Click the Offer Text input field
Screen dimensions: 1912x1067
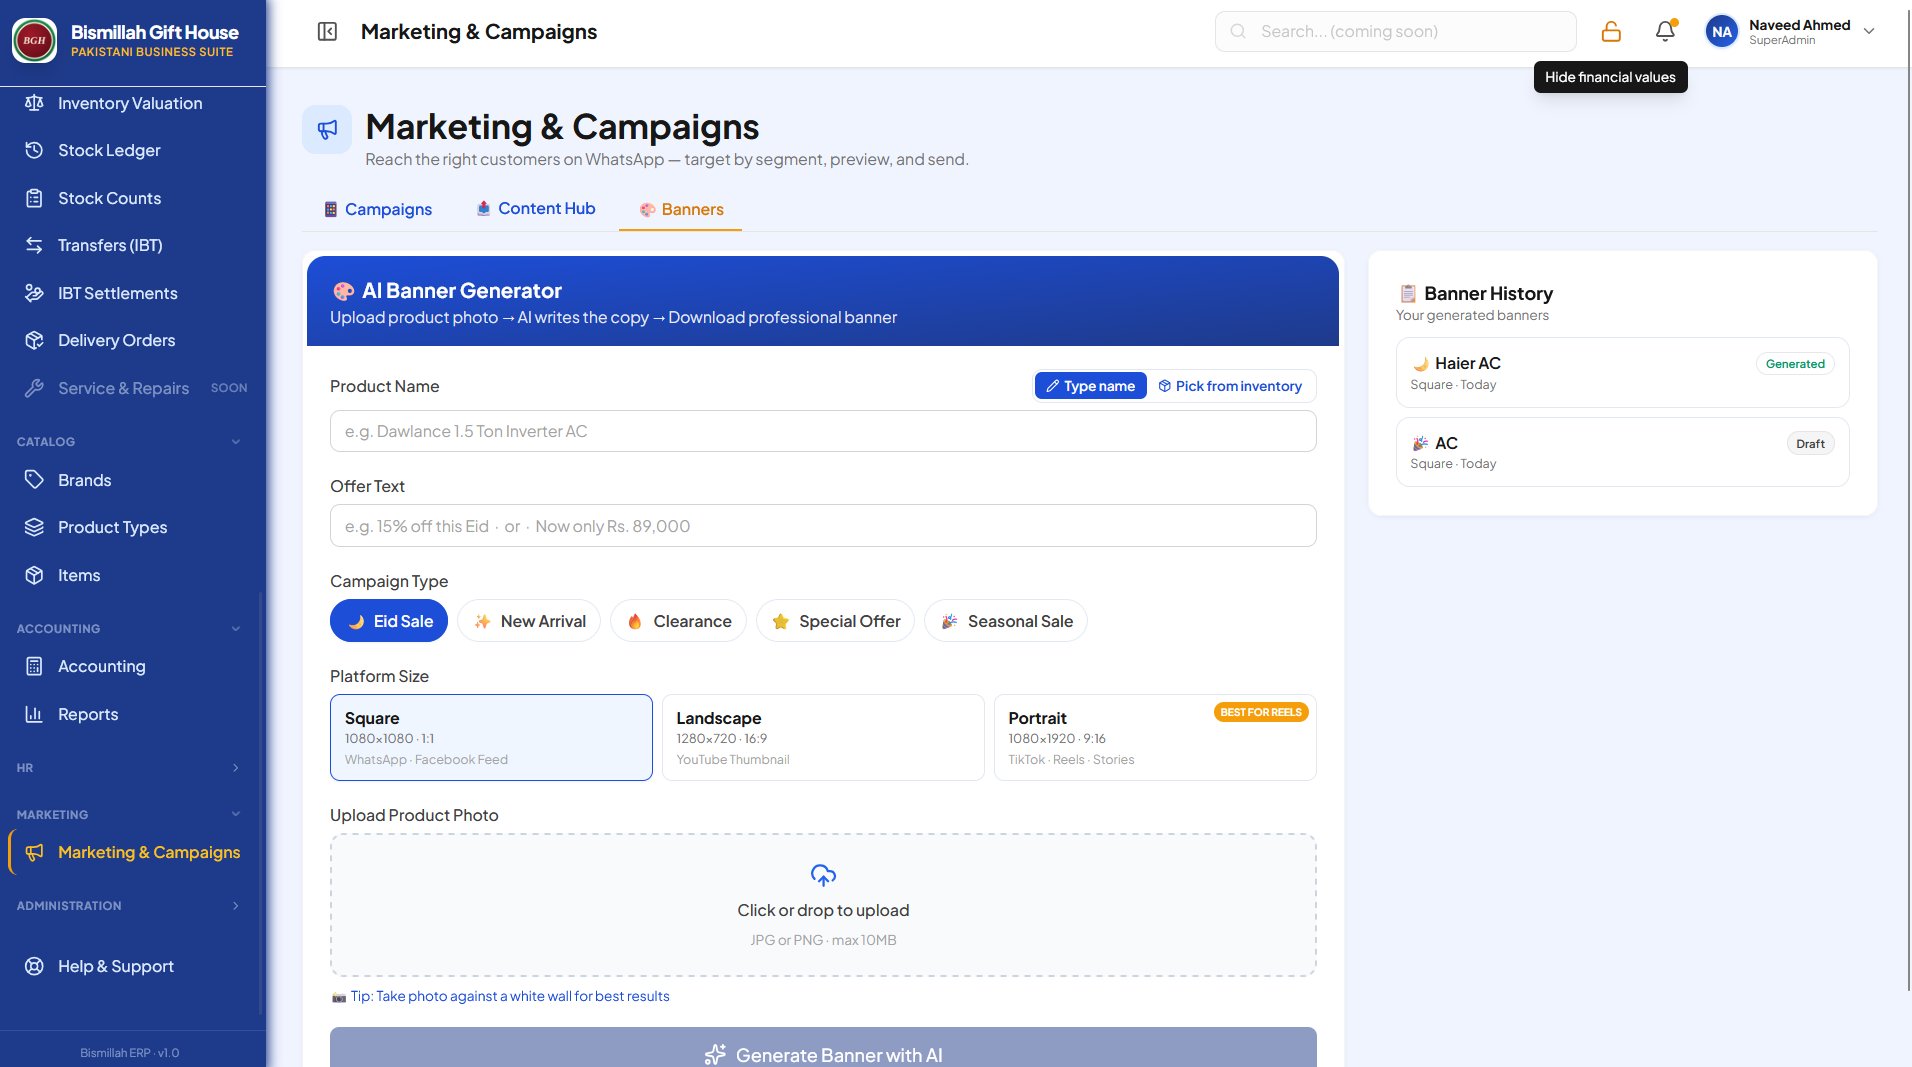click(823, 526)
